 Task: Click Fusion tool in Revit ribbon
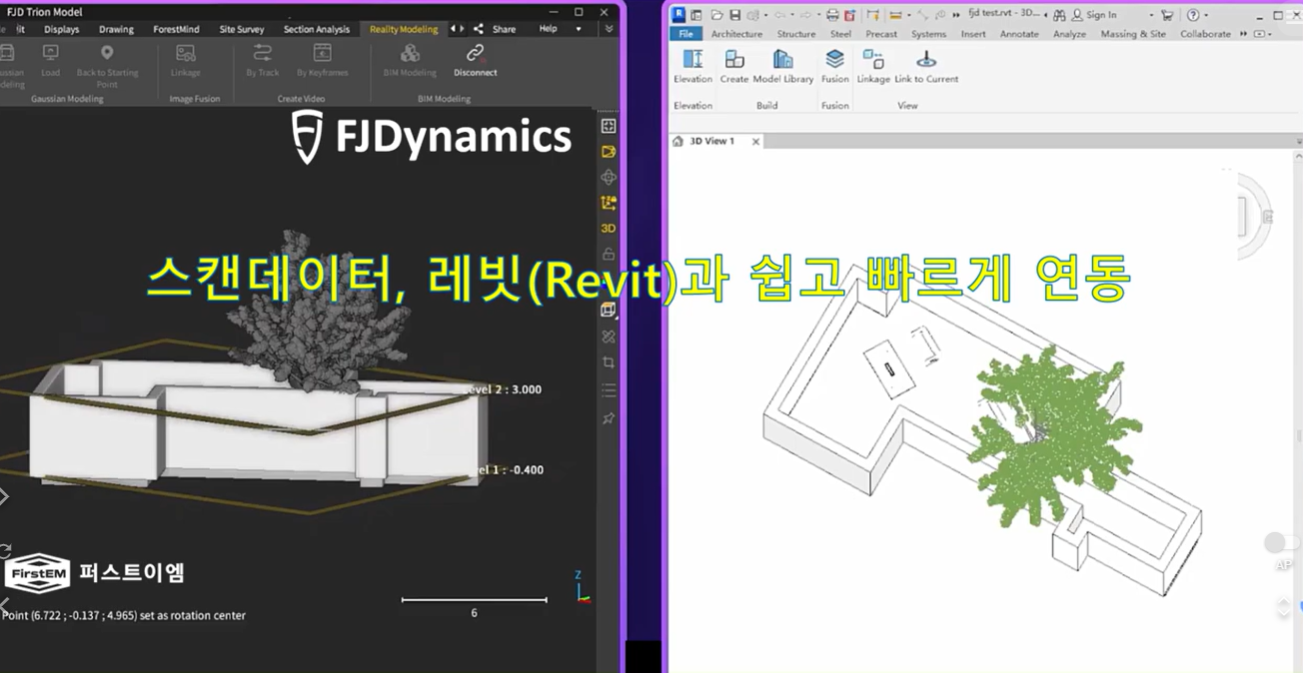point(835,66)
